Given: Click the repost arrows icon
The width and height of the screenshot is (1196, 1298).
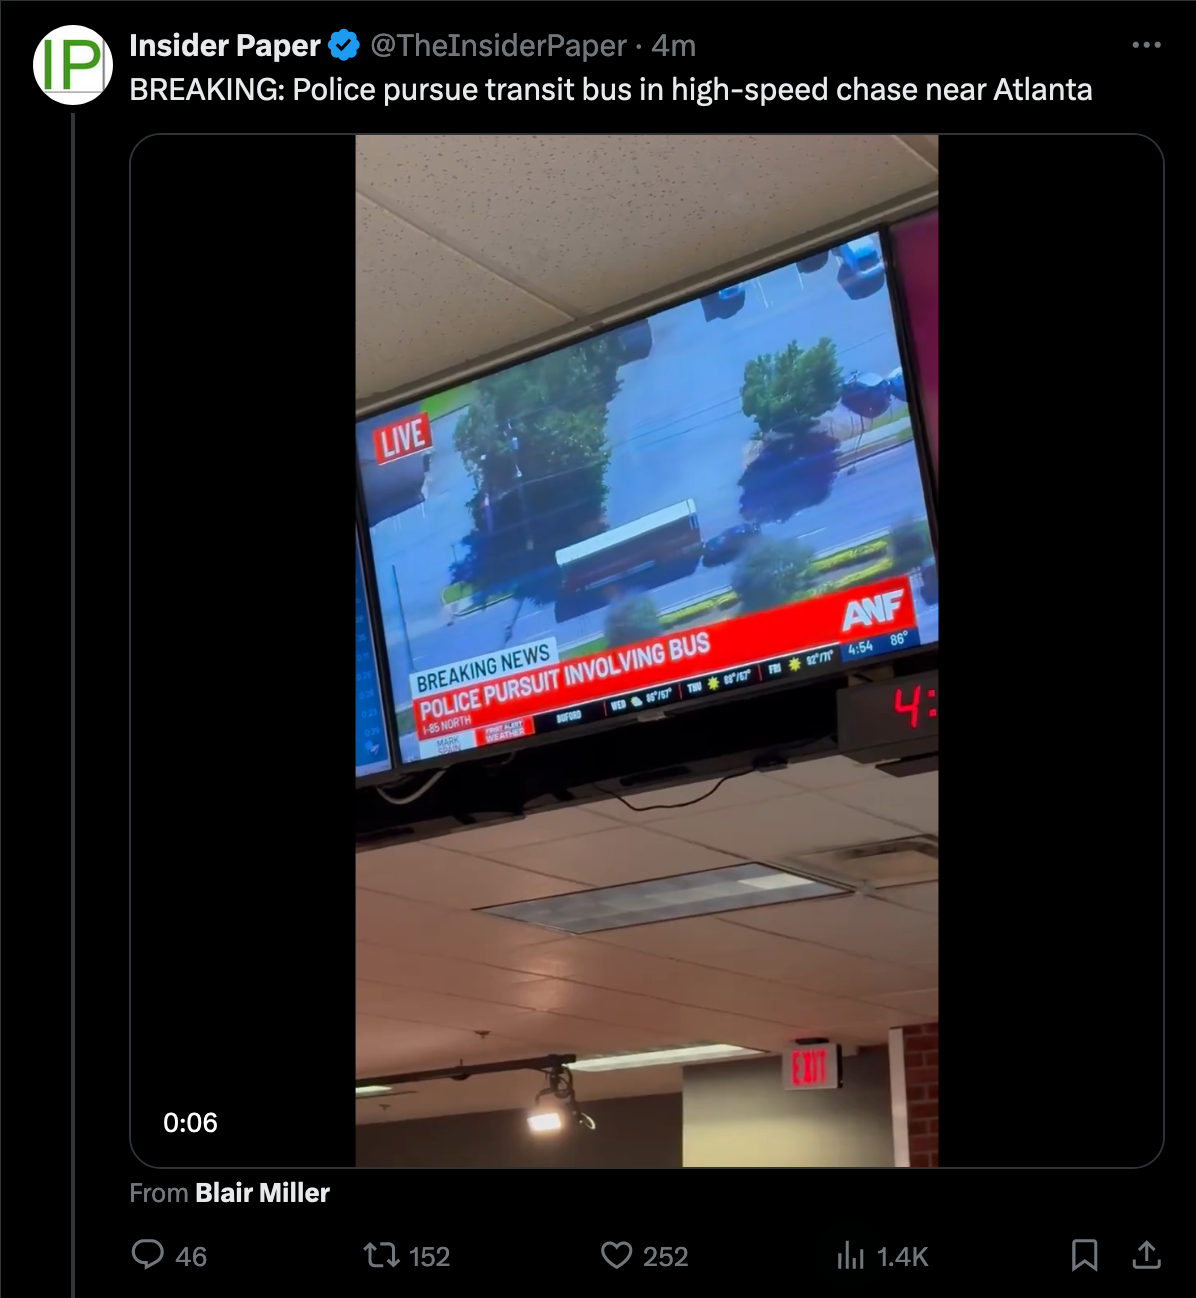Looking at the screenshot, I should pyautogui.click(x=380, y=1255).
